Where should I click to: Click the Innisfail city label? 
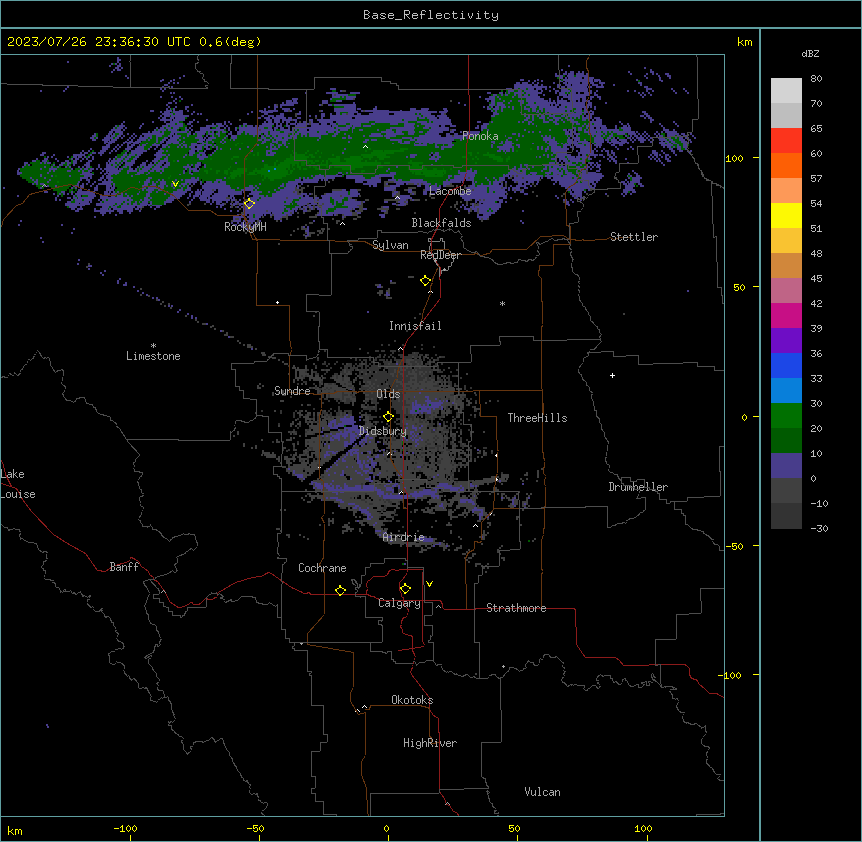[415, 326]
